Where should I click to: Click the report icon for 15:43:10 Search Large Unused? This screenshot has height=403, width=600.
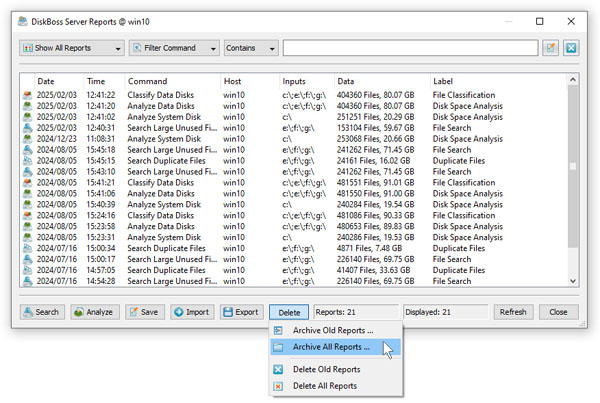click(x=27, y=171)
